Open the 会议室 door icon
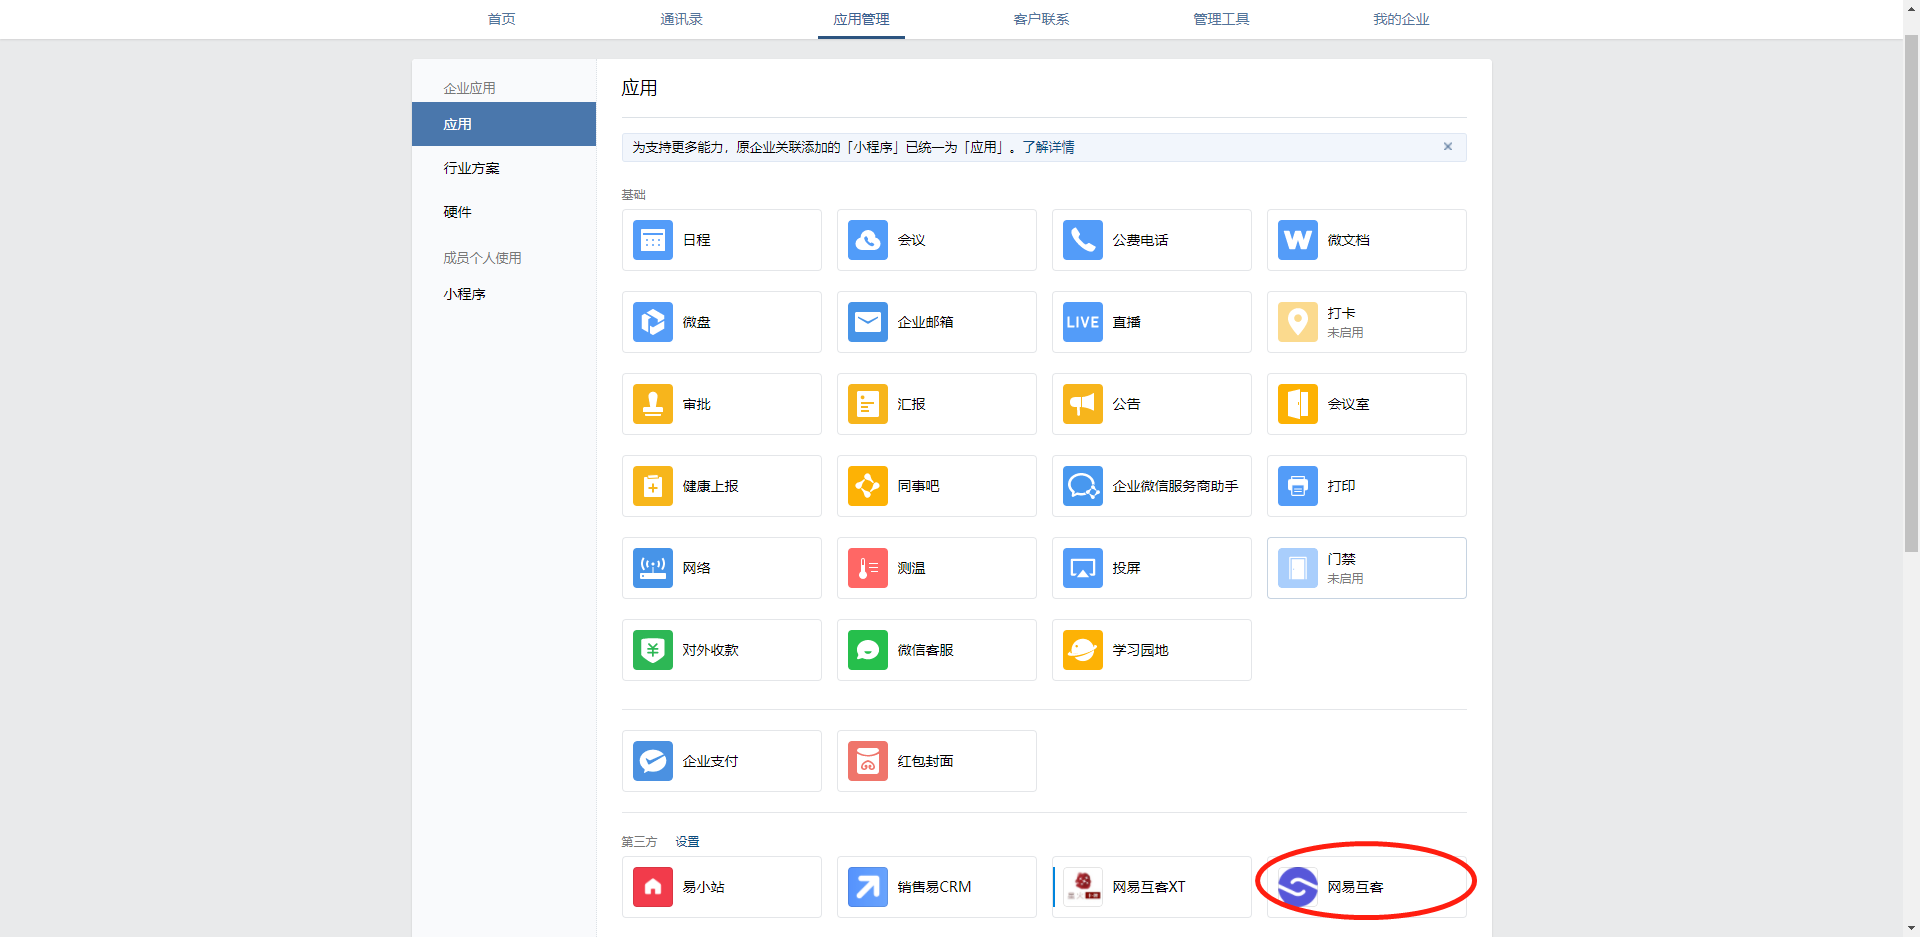Viewport: 1920px width, 937px height. pos(1297,404)
